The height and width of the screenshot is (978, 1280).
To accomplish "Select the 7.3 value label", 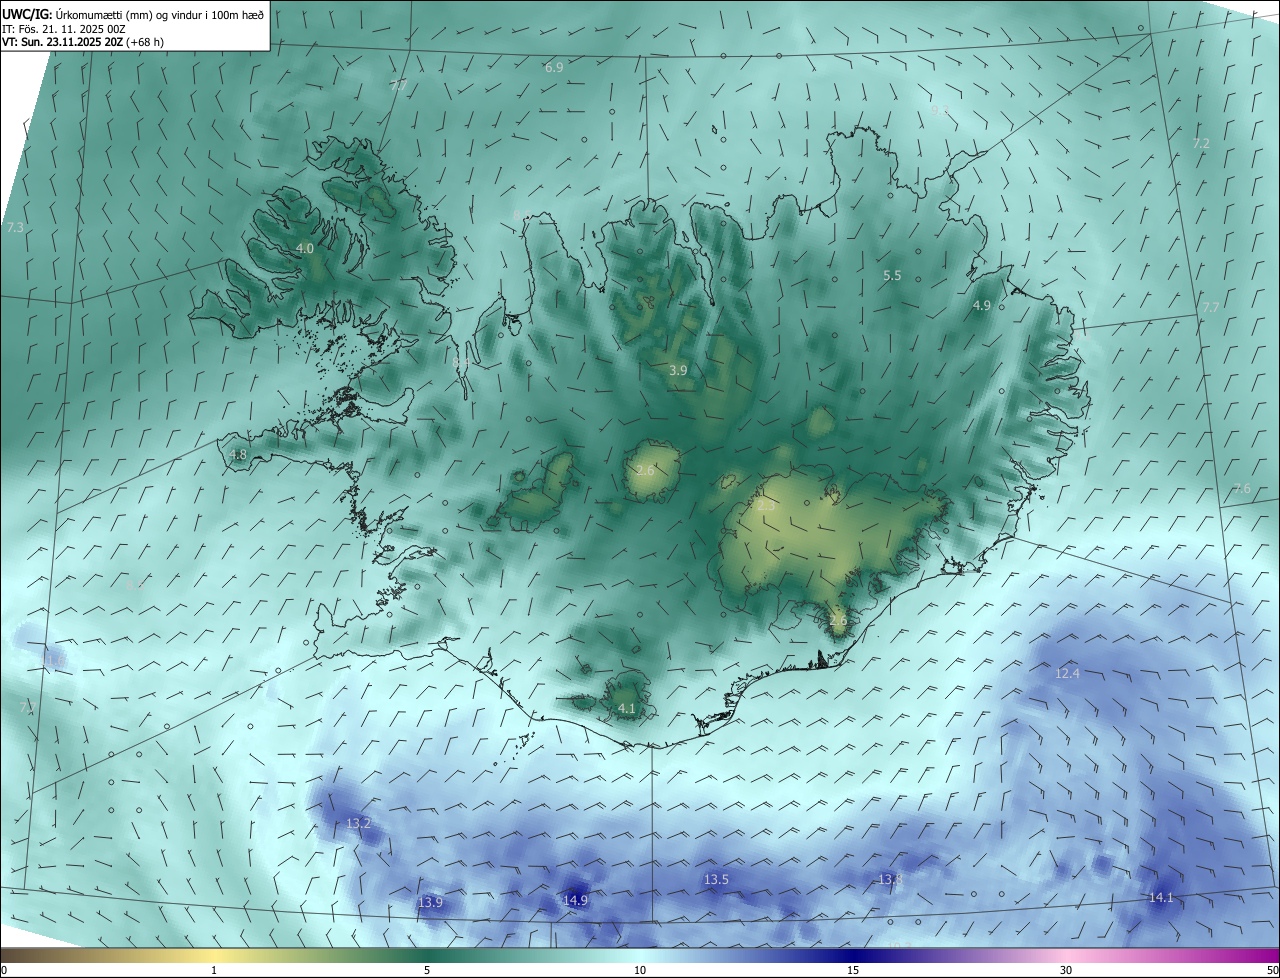I will (15, 228).
